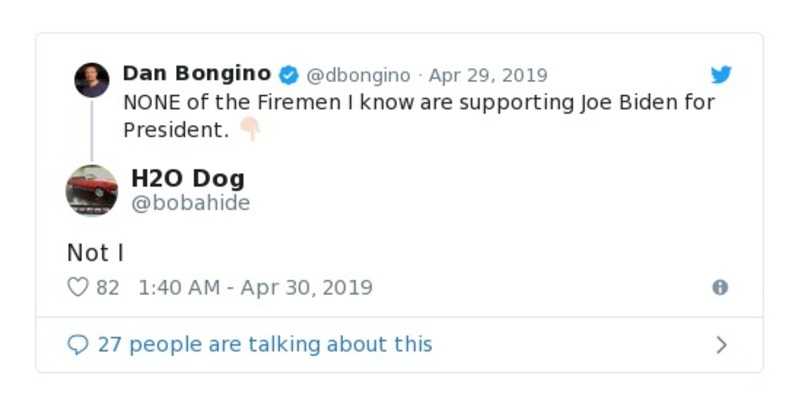This screenshot has height=420, width=799.
Task: Open 27 people are talking link
Action: click(265, 344)
